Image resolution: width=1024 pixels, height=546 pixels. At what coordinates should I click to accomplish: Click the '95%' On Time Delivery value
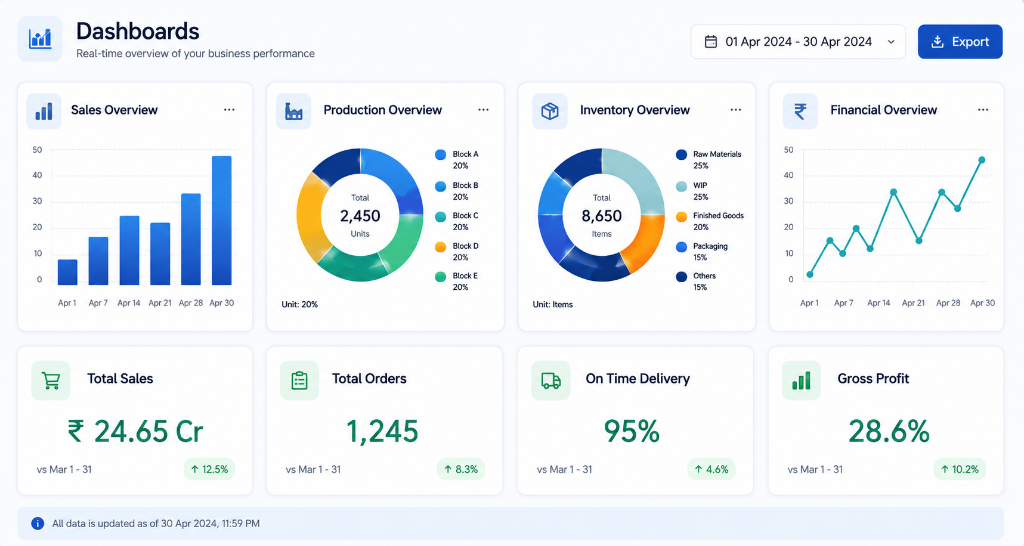[632, 432]
